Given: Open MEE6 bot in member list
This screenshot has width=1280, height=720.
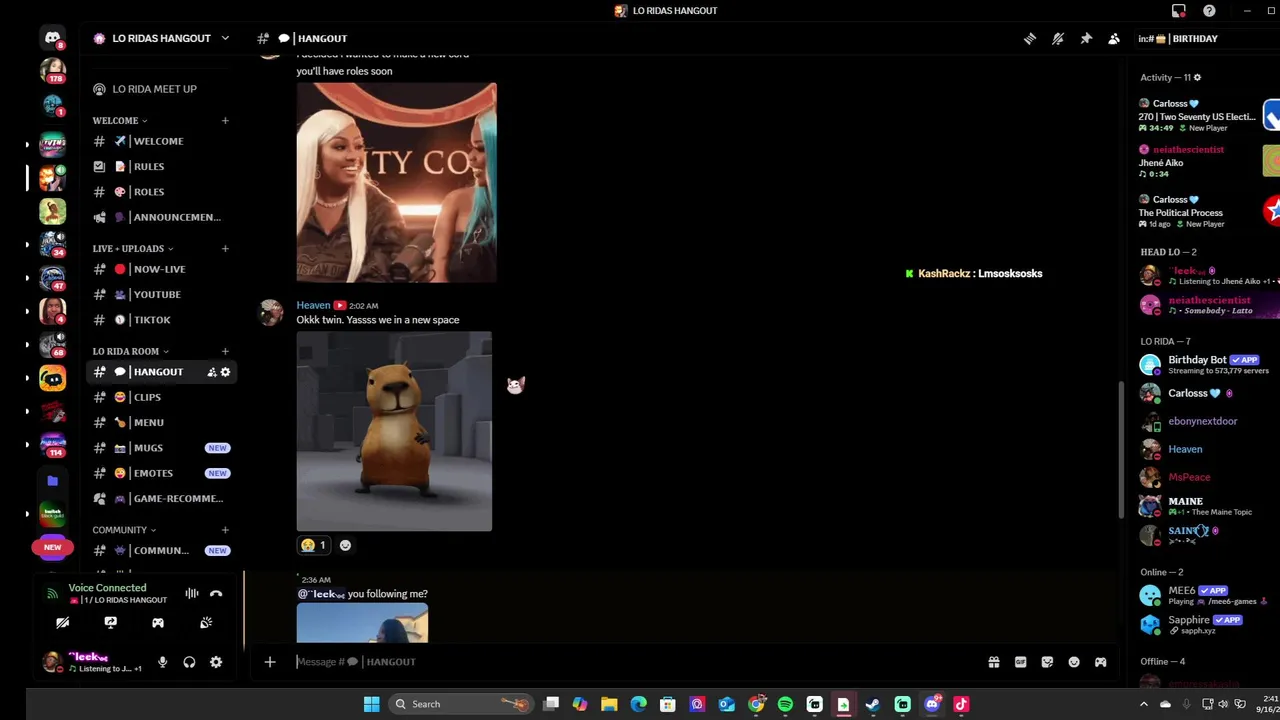Looking at the screenshot, I should point(1206,595).
